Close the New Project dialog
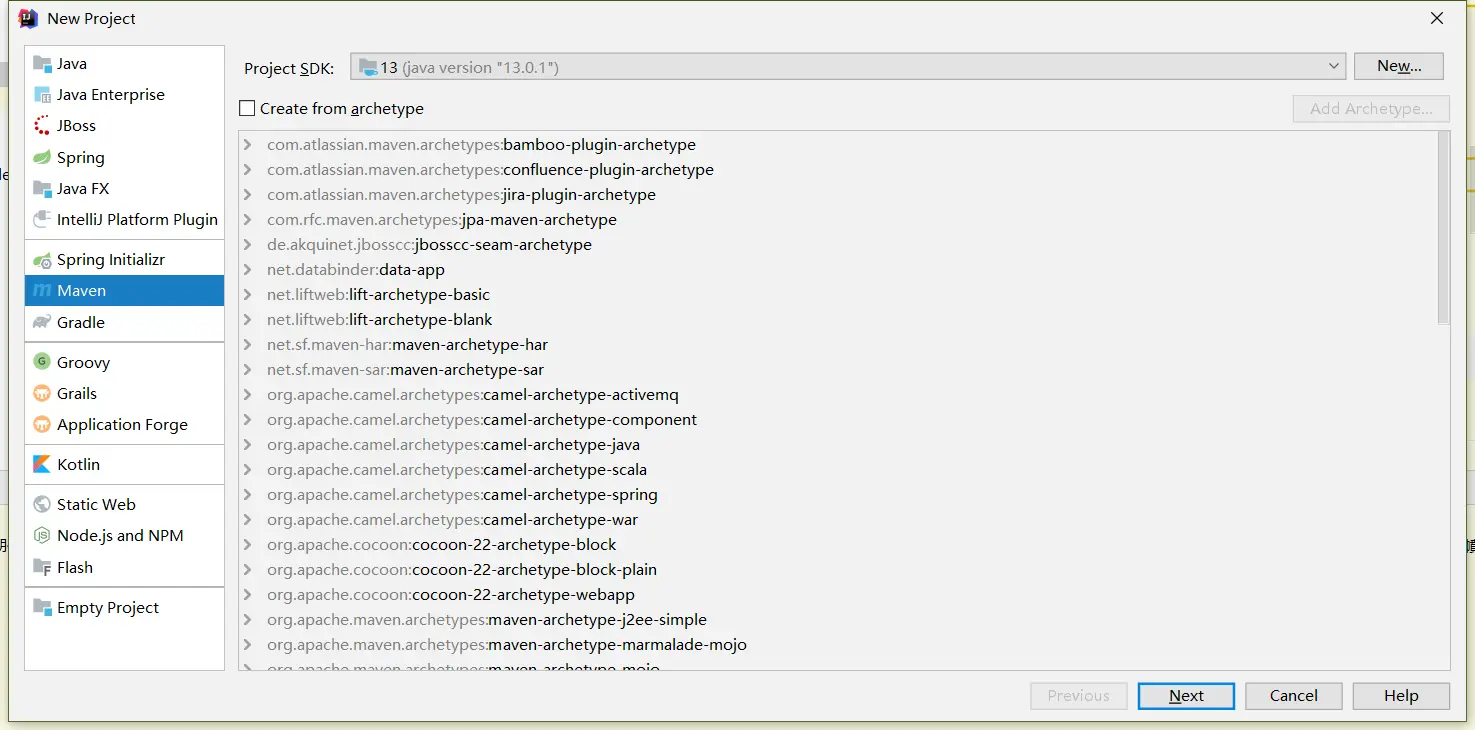This screenshot has height=730, width=1475. 1437,18
